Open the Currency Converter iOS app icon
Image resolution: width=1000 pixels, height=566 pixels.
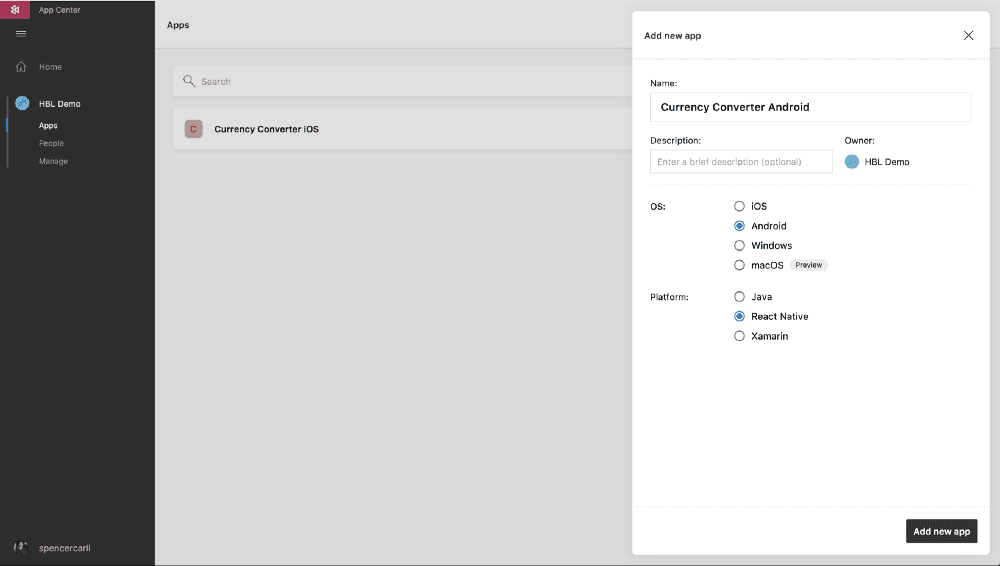[x=193, y=129]
